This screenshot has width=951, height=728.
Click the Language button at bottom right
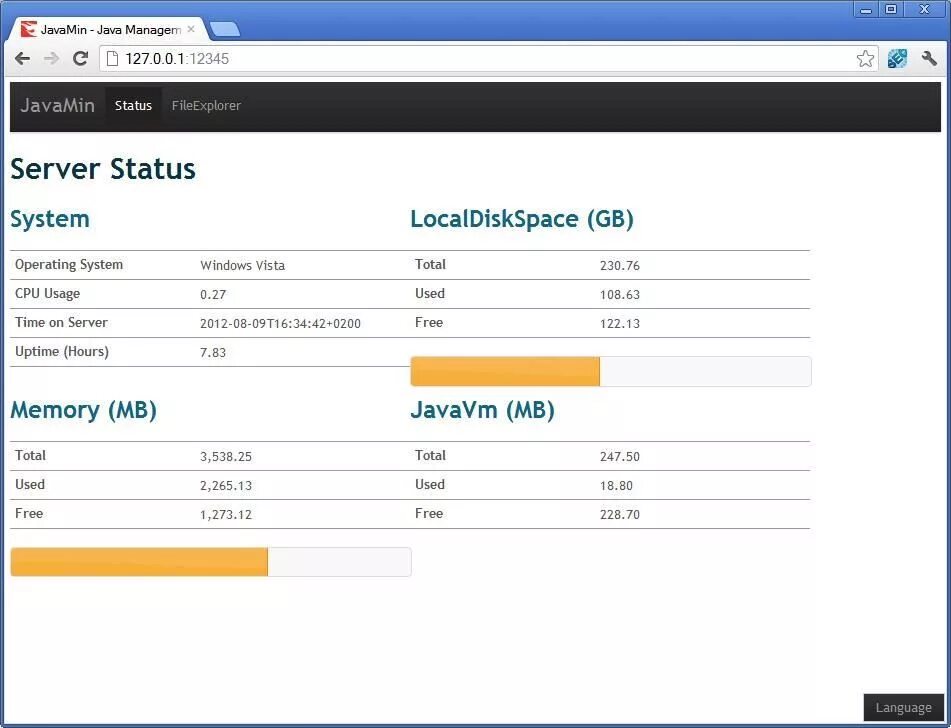coord(904,708)
